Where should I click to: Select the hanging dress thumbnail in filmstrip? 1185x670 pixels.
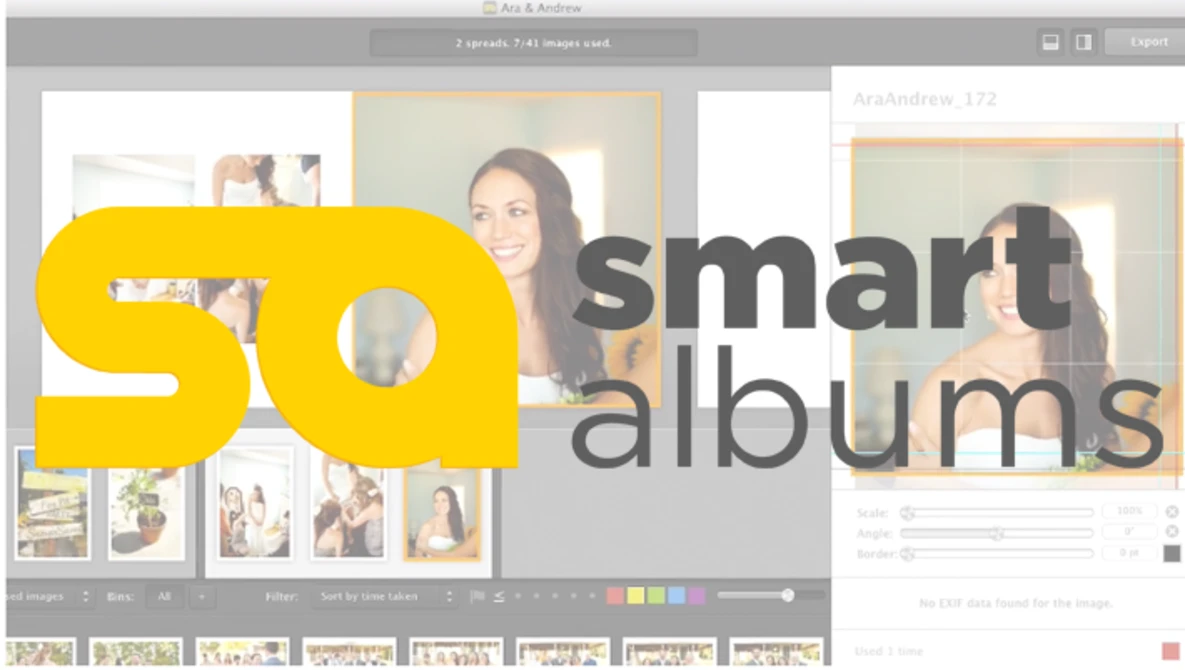click(254, 503)
